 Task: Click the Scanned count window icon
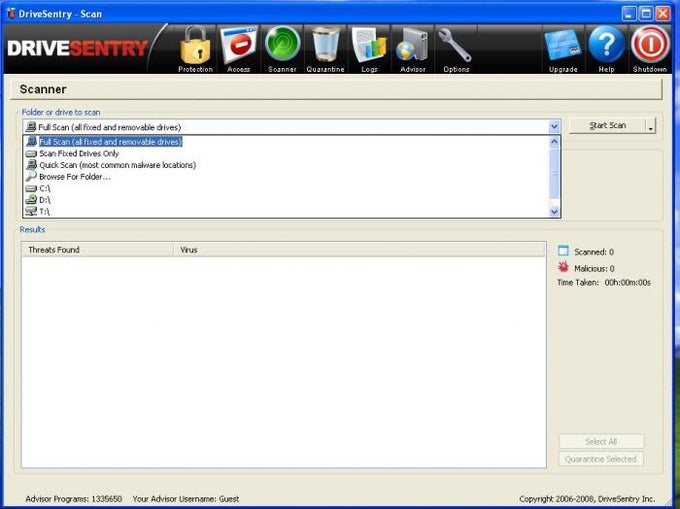point(563,251)
